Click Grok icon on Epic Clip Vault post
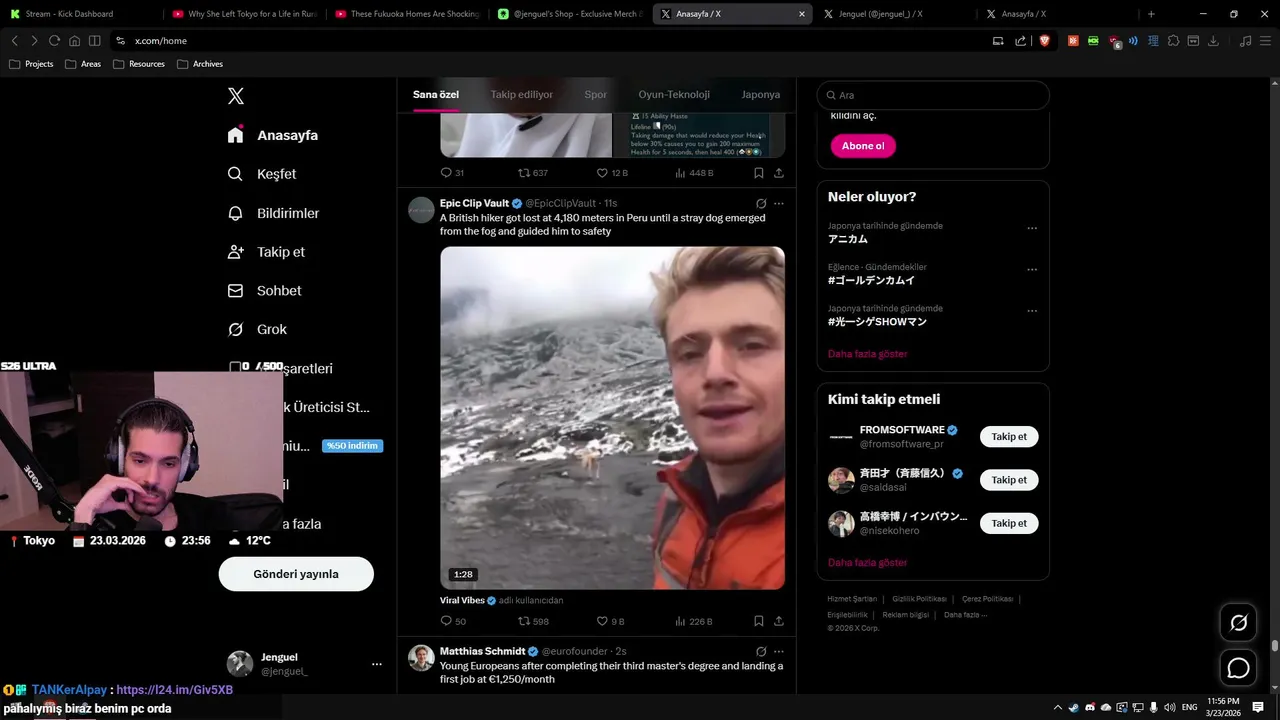Viewport: 1280px width, 720px height. pyautogui.click(x=761, y=203)
